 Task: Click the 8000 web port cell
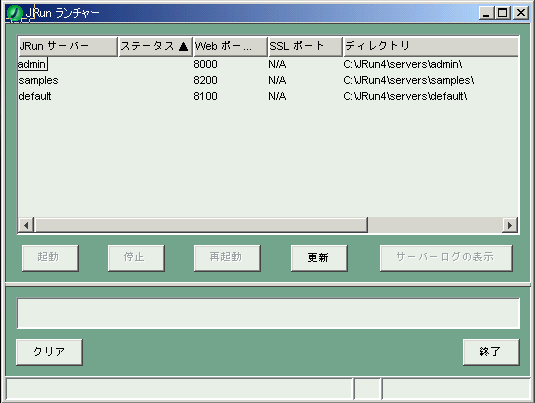pos(205,64)
